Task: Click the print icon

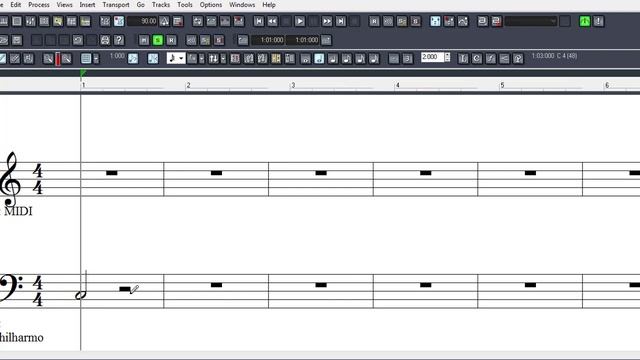Action: pos(105,40)
